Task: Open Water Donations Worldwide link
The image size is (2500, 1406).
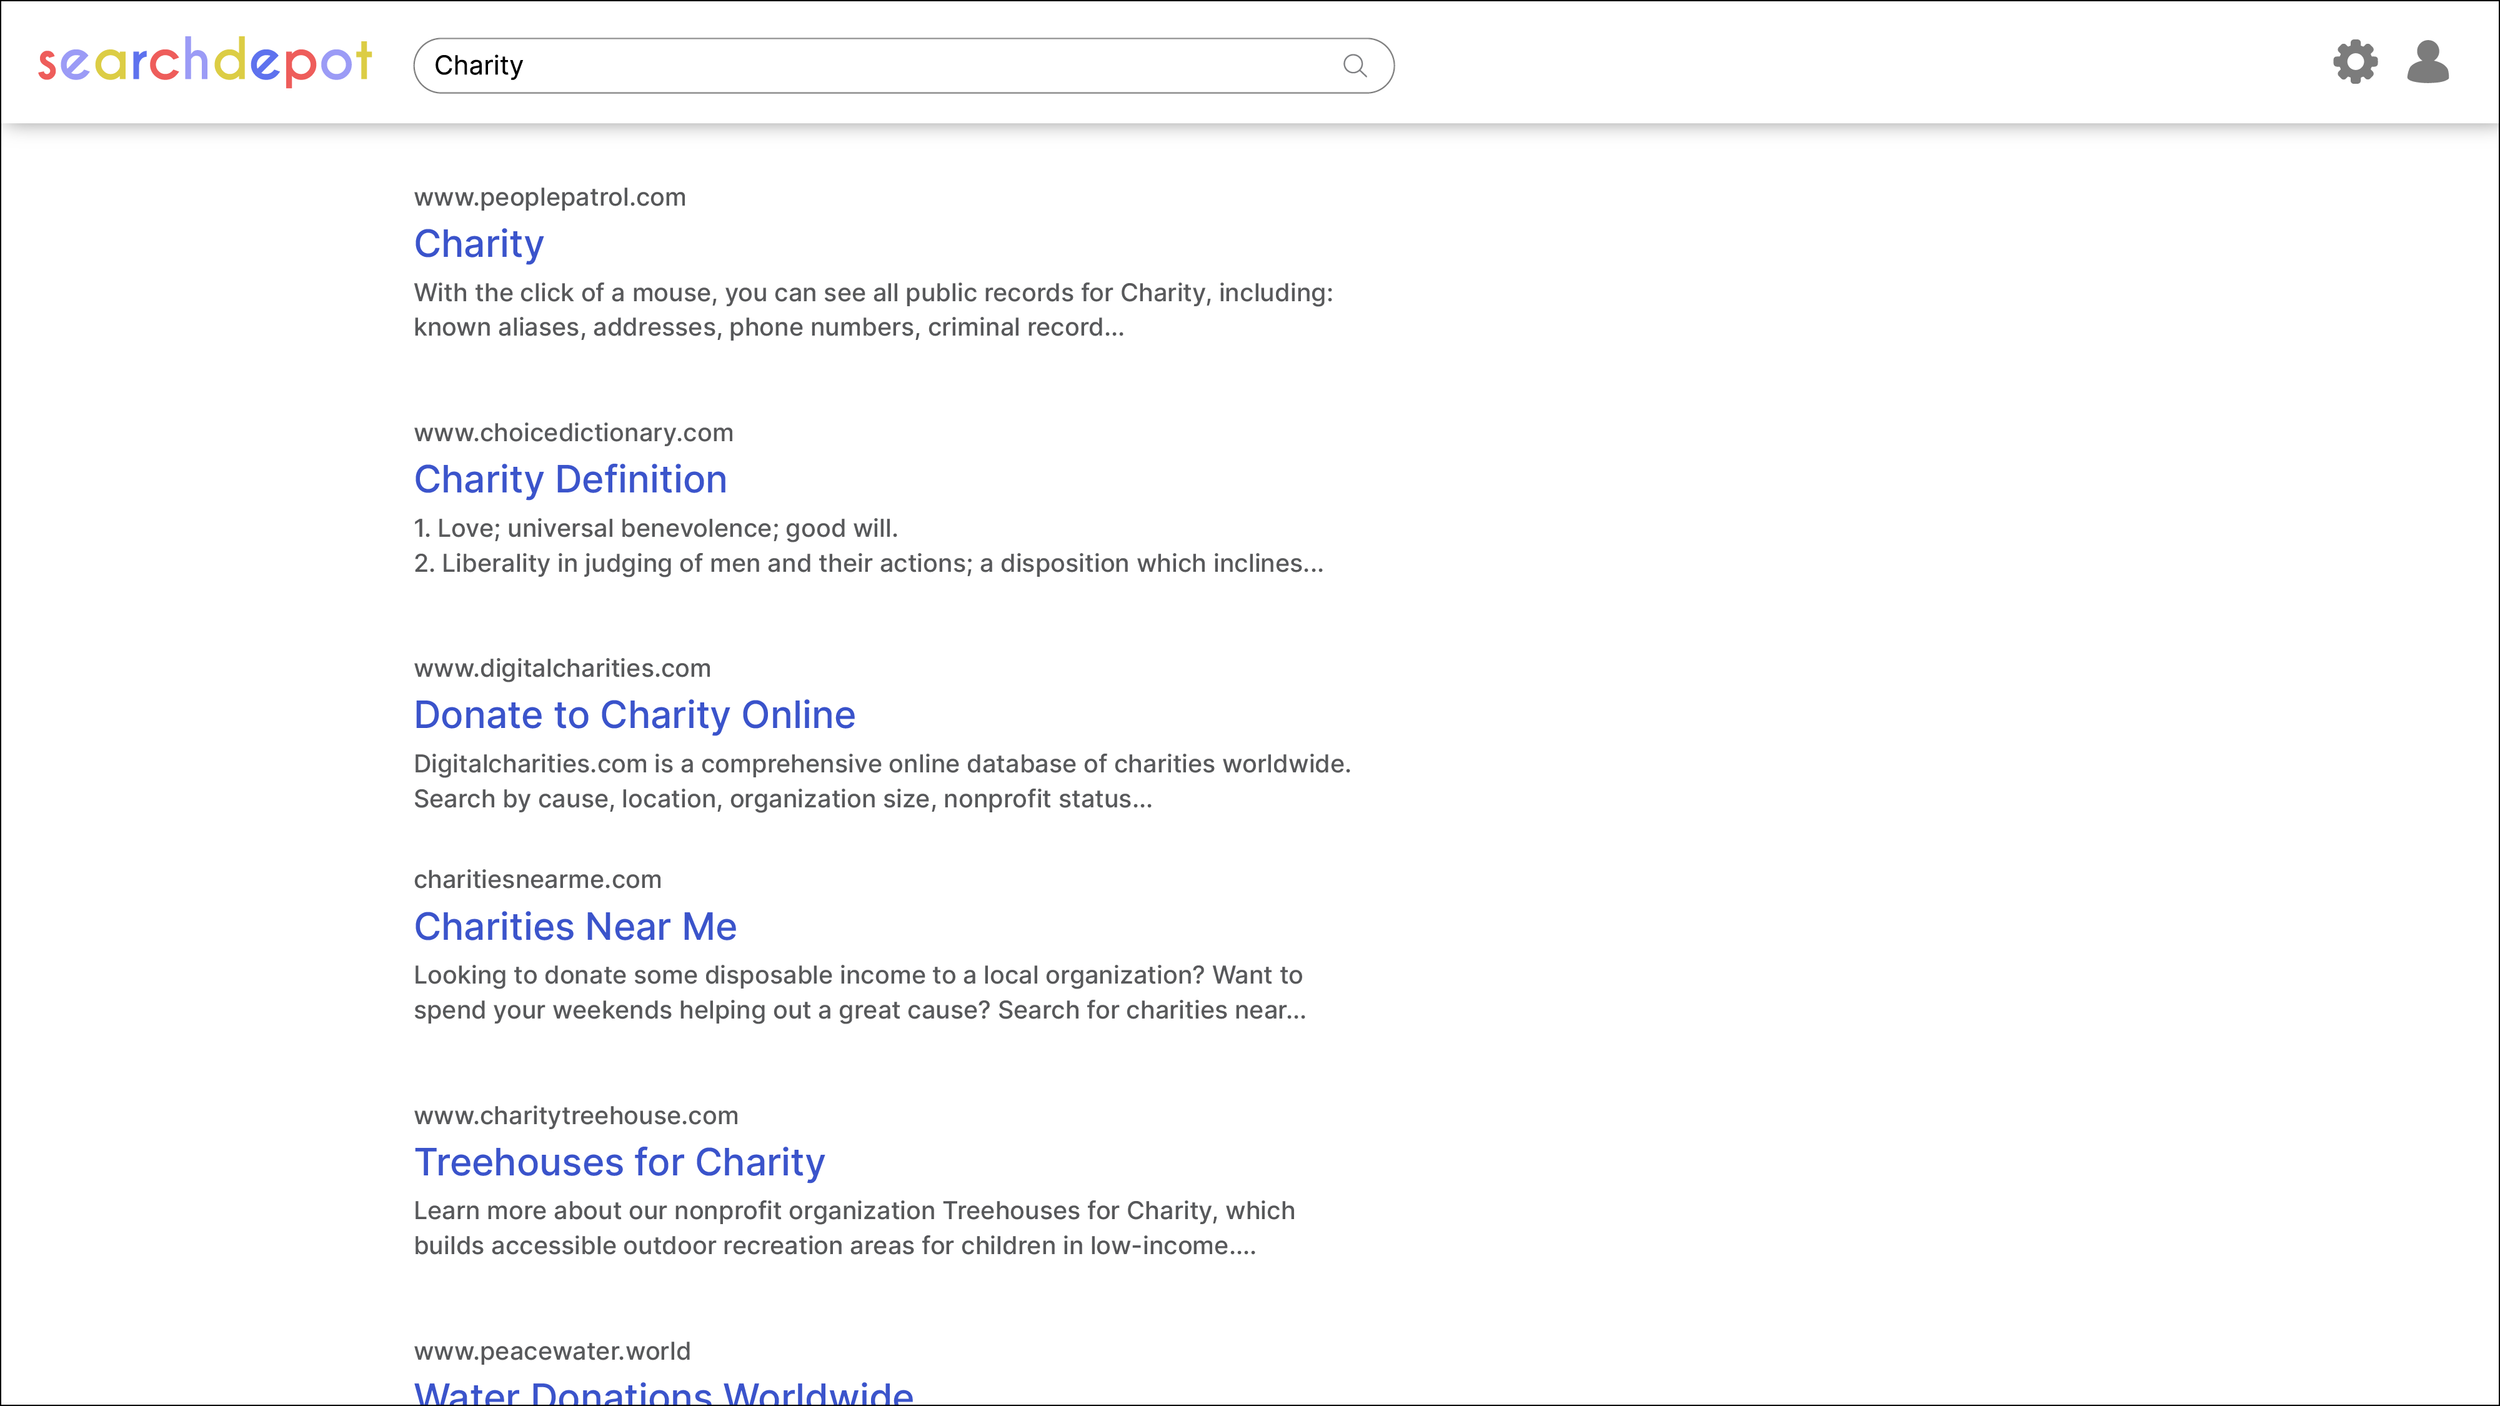Action: click(x=663, y=1393)
